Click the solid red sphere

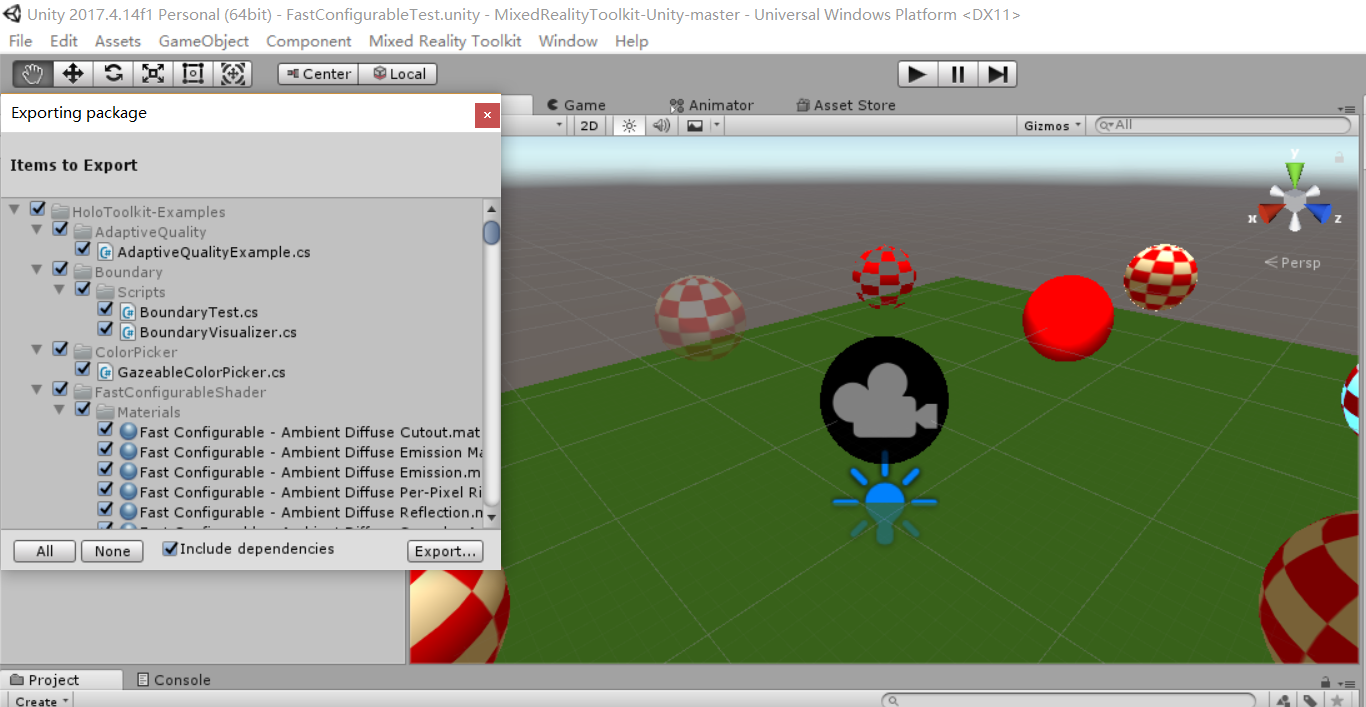(x=1068, y=316)
